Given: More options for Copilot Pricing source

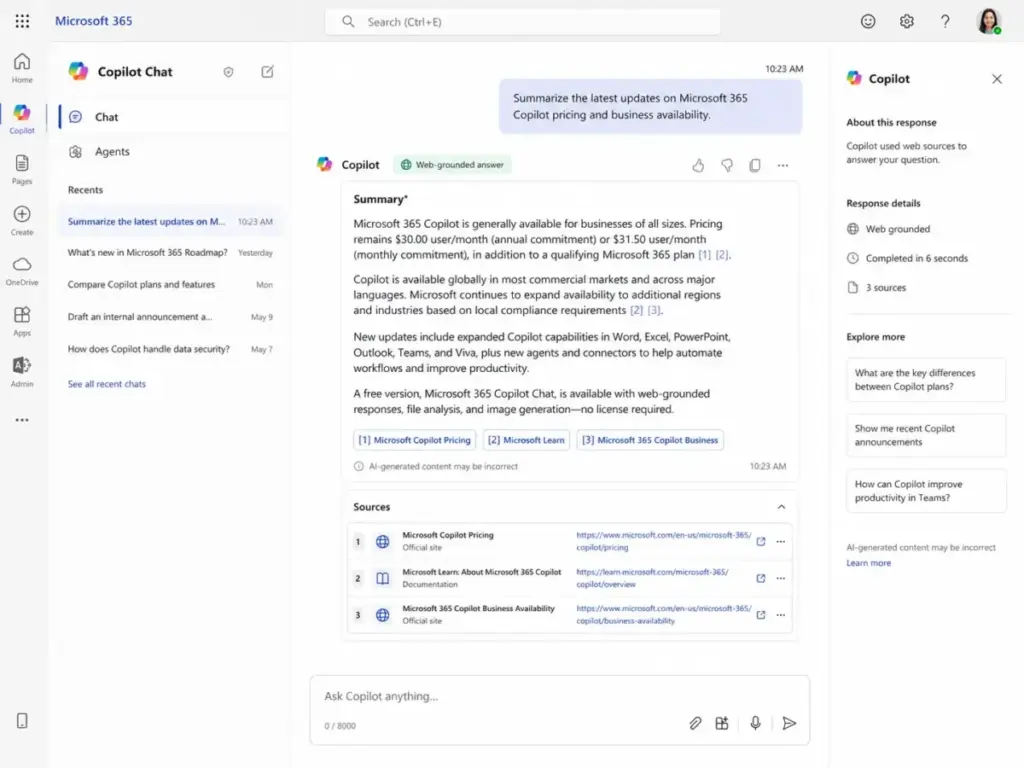Looking at the screenshot, I should point(780,541).
